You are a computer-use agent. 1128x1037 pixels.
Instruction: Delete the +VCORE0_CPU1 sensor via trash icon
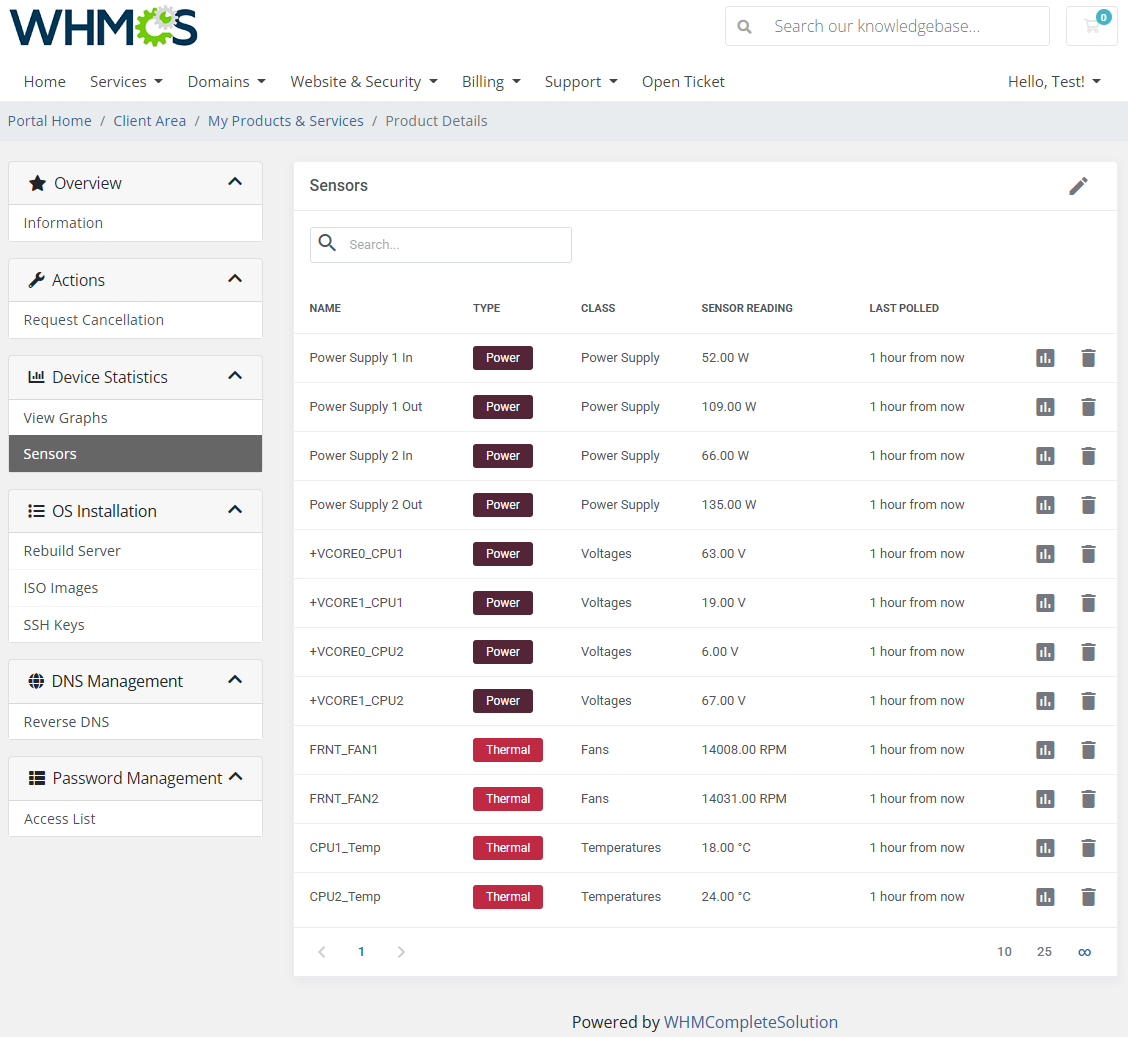tap(1088, 553)
